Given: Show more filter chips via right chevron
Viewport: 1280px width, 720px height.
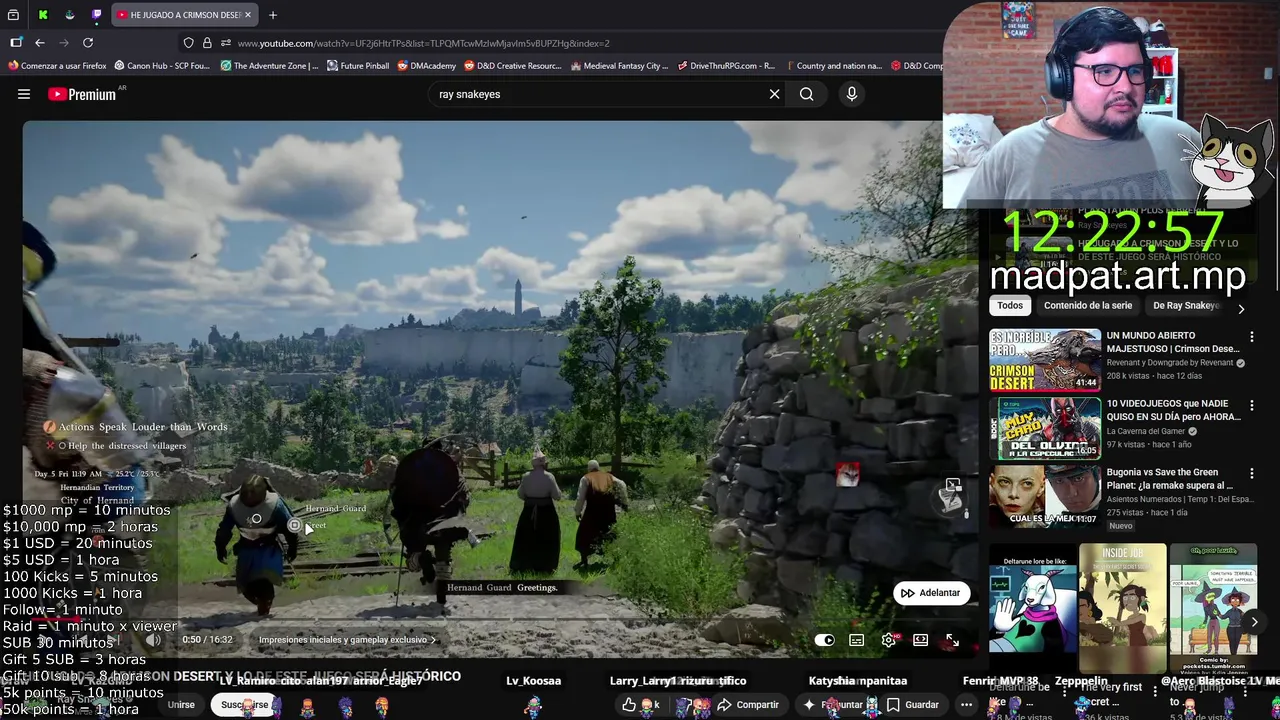Looking at the screenshot, I should [x=1241, y=309].
